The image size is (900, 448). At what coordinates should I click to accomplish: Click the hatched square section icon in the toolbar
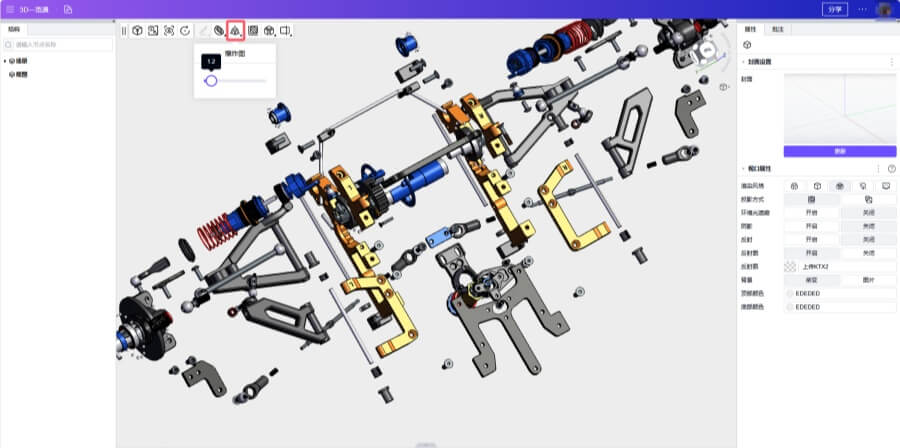[x=253, y=31]
